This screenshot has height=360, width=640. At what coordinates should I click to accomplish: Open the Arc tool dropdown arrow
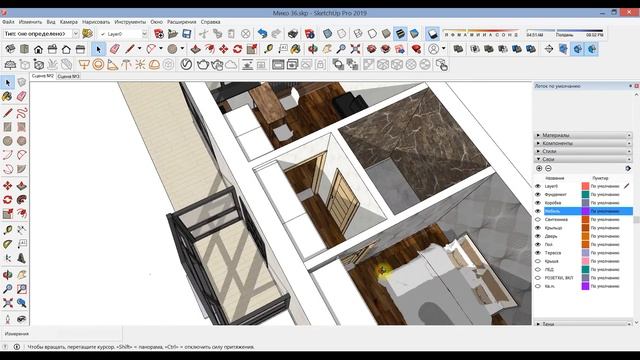pyautogui.click(x=161, y=49)
